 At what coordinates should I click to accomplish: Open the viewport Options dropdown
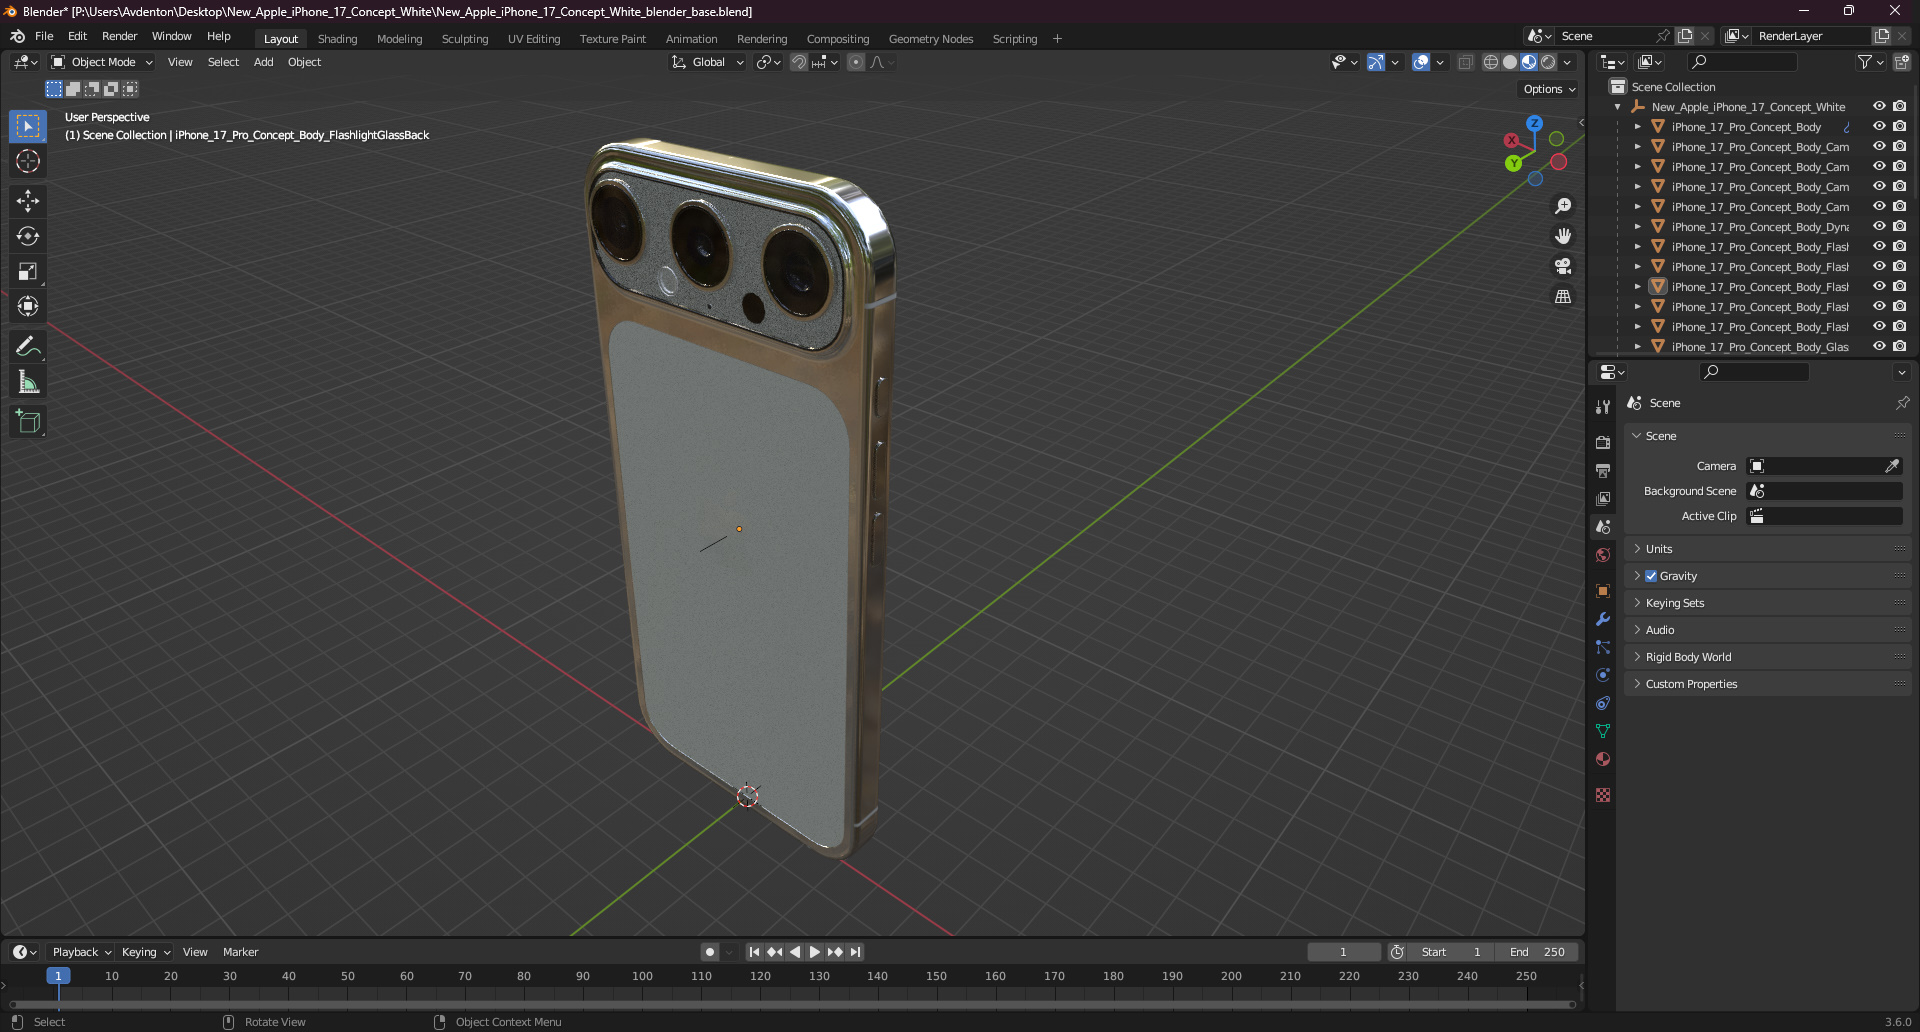1549,89
